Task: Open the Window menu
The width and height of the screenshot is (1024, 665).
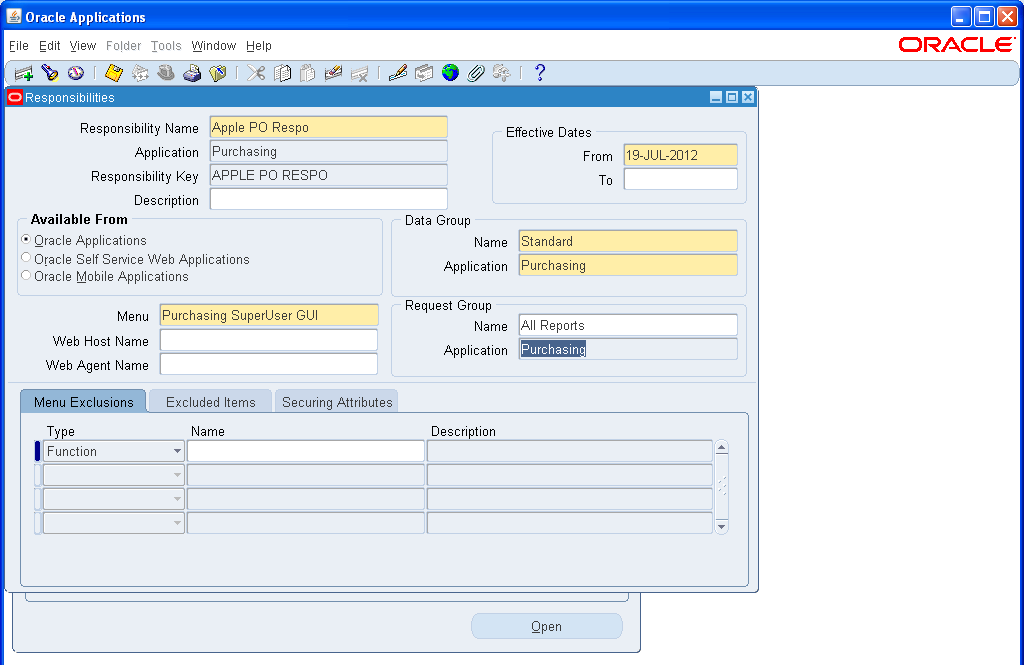Action: point(214,46)
